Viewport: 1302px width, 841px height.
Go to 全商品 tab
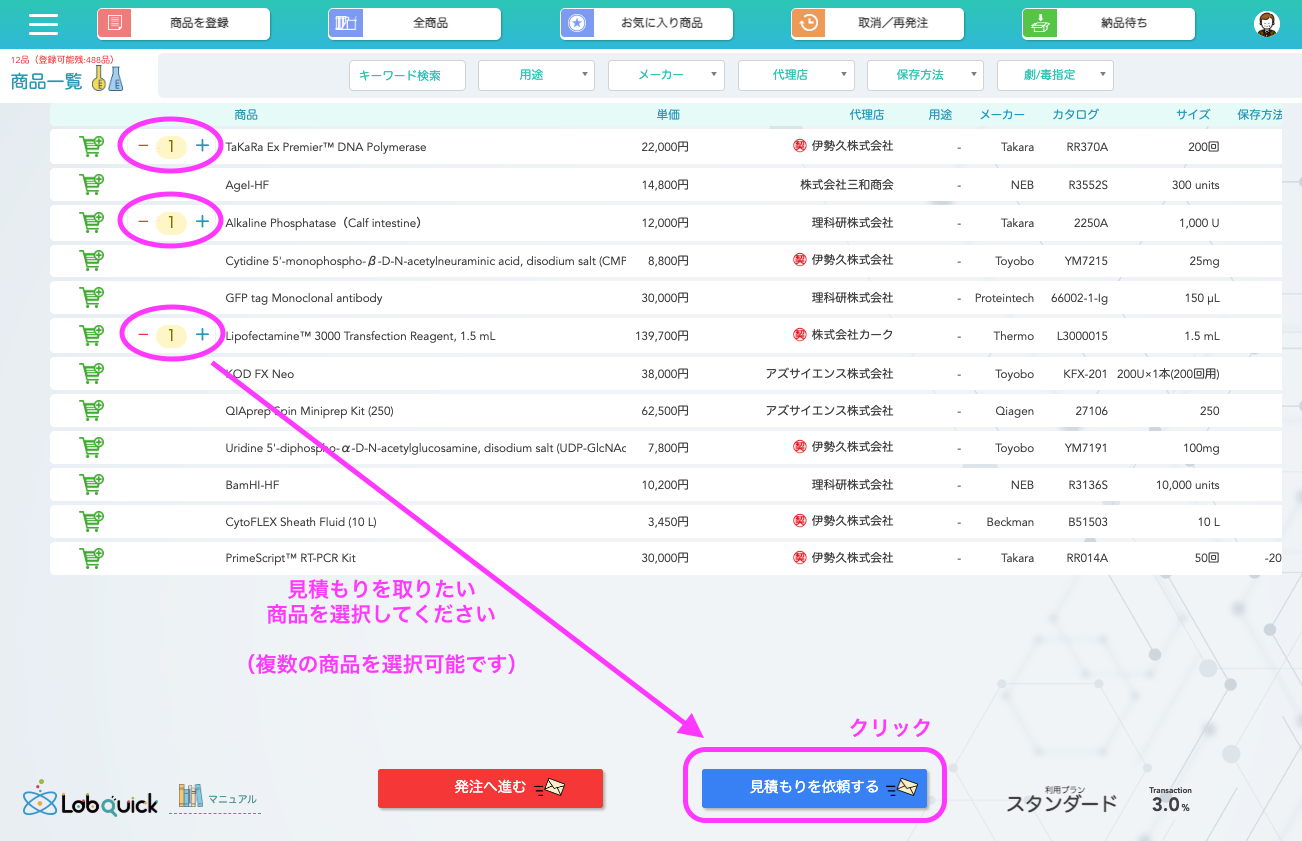click(x=415, y=23)
